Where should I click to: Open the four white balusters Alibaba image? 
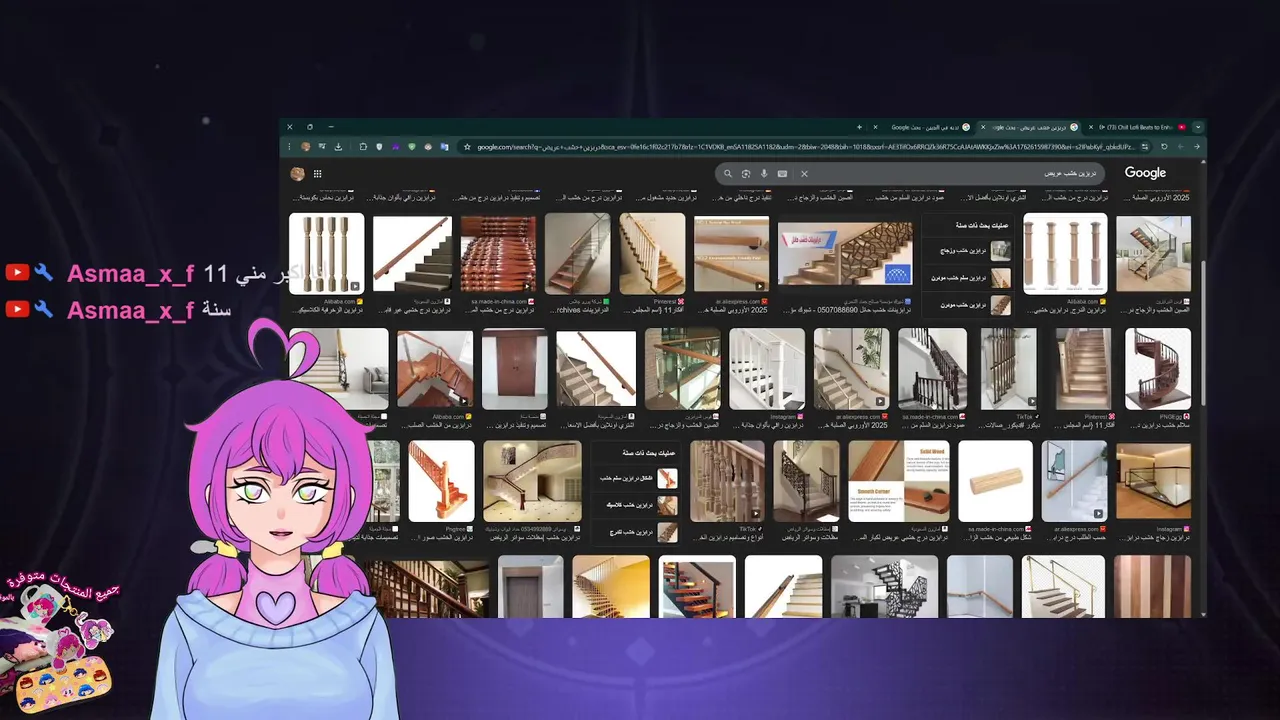point(326,253)
